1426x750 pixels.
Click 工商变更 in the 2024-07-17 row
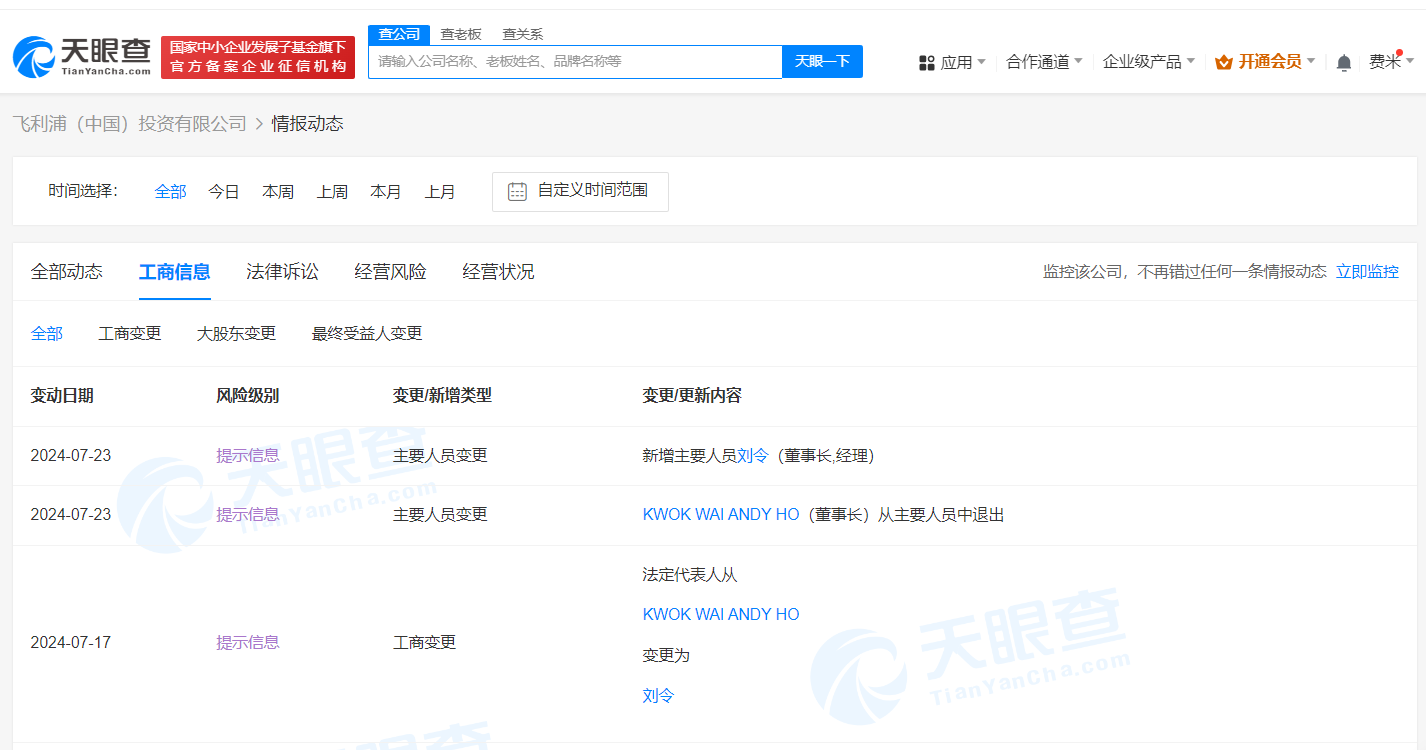click(425, 642)
